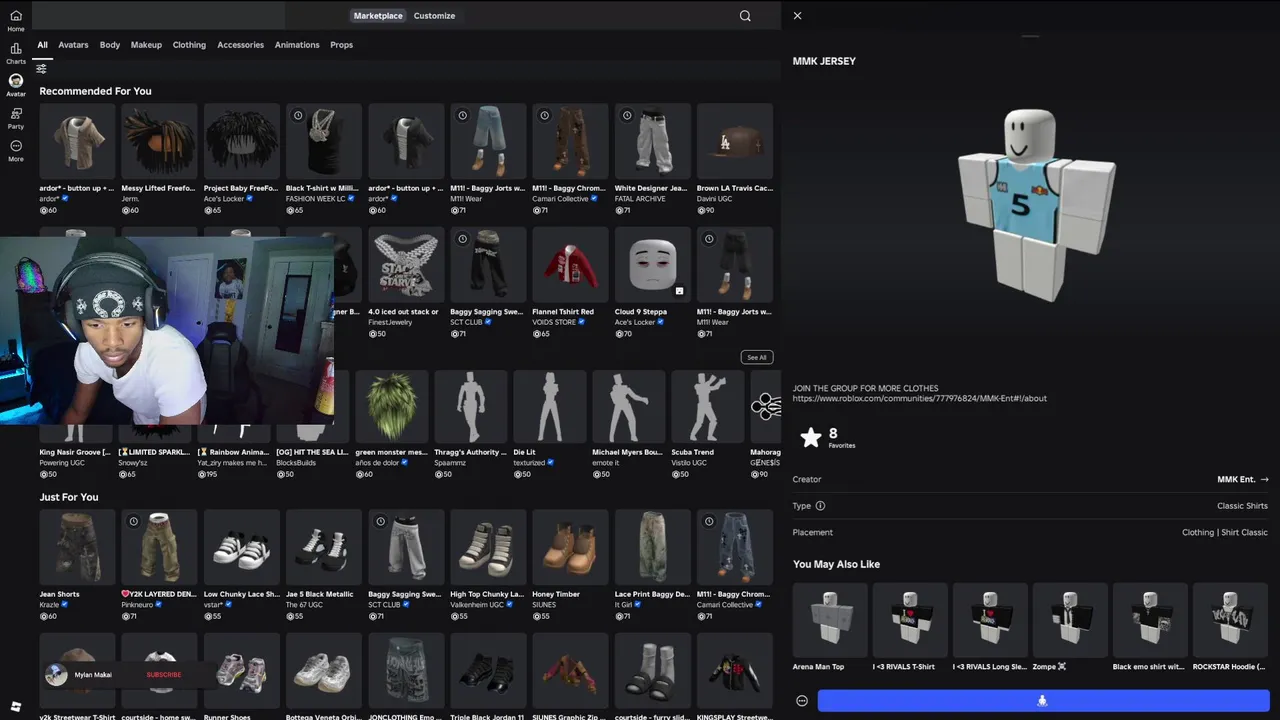Open the Messy Lifted Freeform hair item

(x=159, y=159)
